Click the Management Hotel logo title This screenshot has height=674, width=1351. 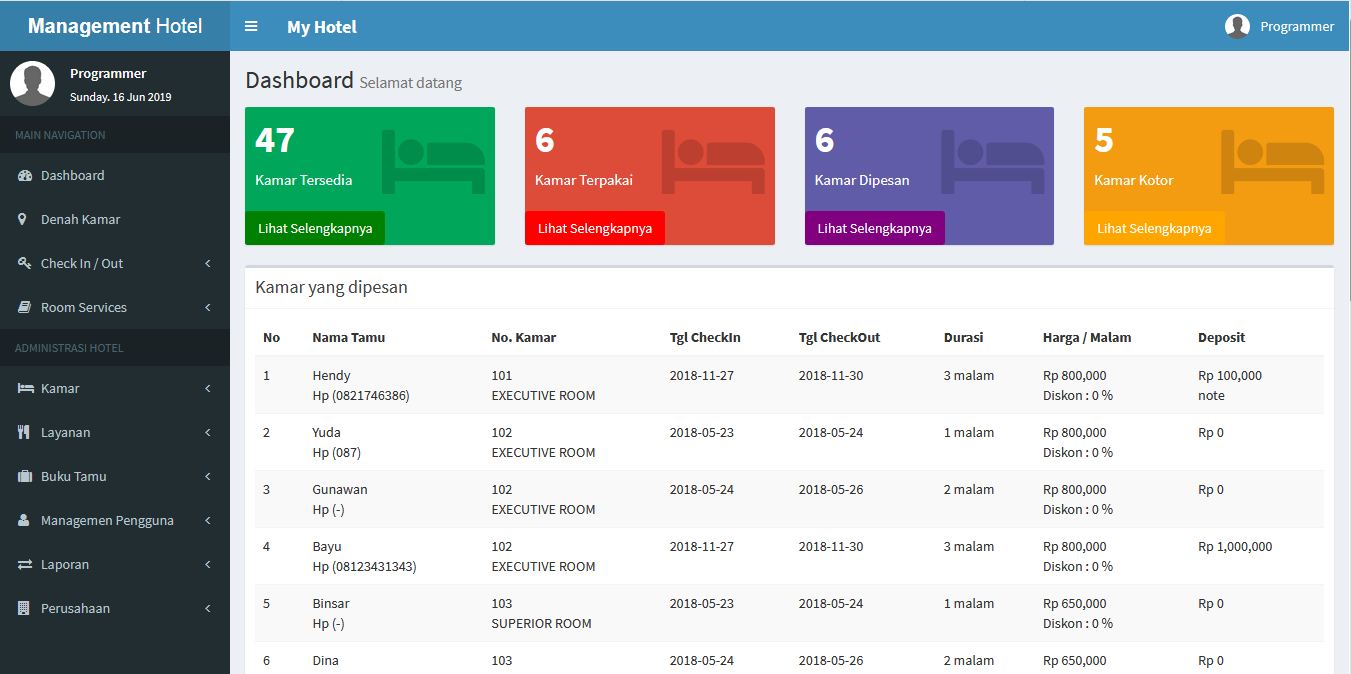click(x=115, y=26)
